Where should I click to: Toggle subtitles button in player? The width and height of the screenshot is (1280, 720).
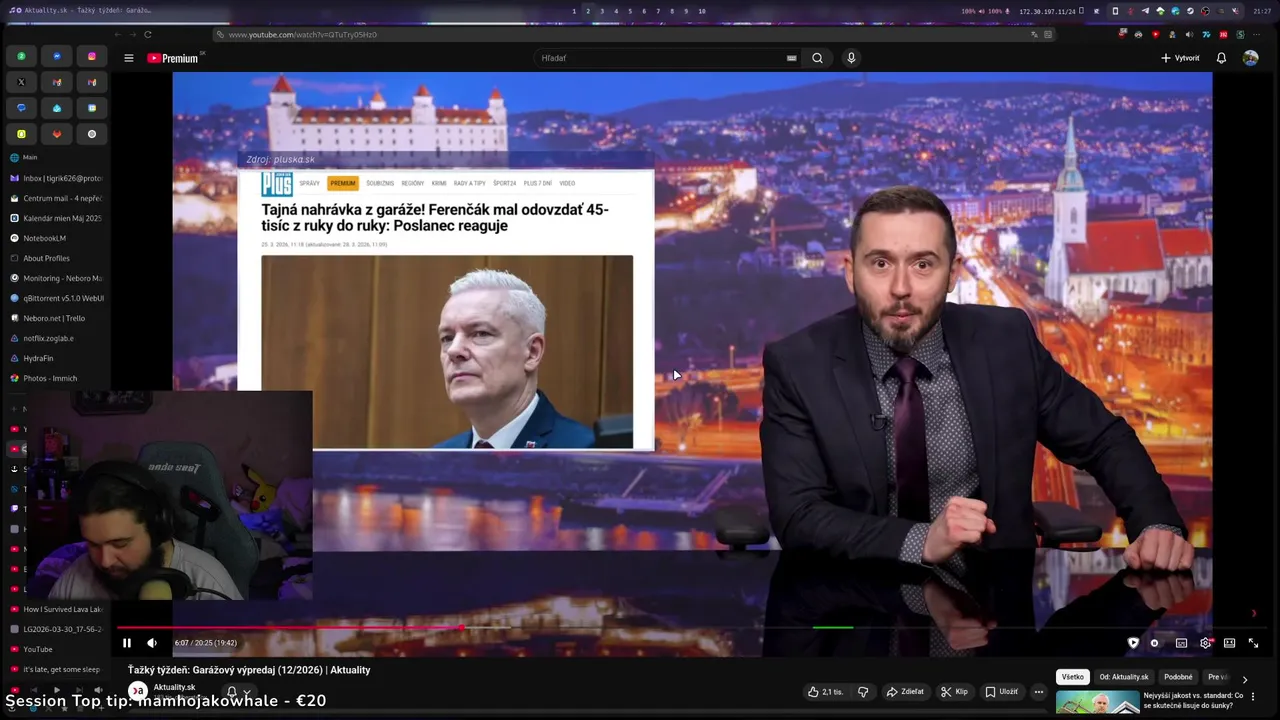coord(1181,643)
